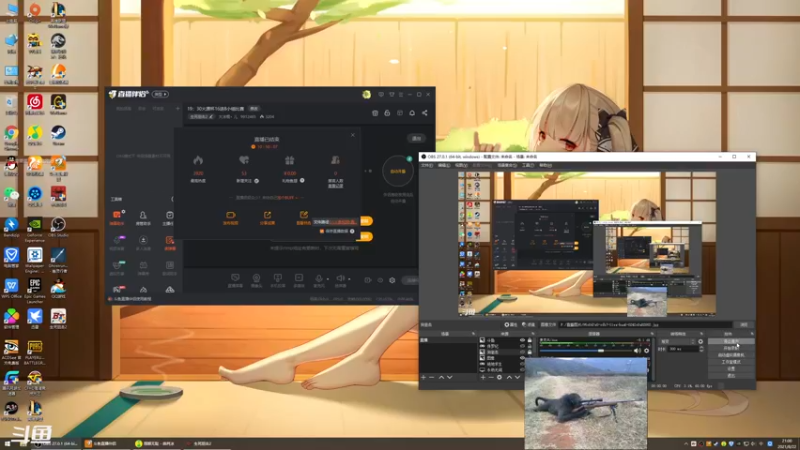The image size is (800, 450).
Task: Expand microphone options arrow in streaming assistant
Action: point(327,279)
